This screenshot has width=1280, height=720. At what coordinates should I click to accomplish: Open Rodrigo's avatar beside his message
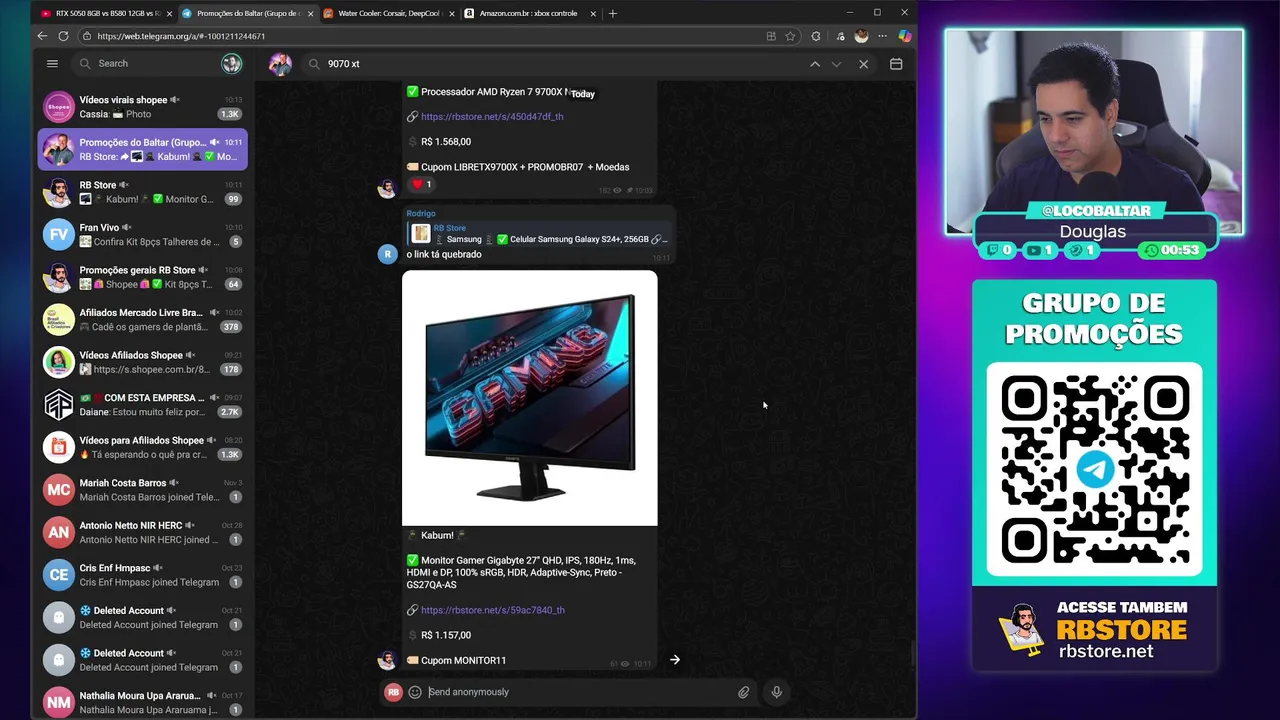point(388,254)
